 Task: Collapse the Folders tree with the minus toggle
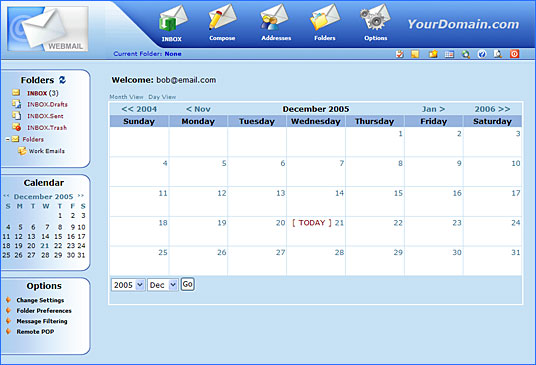(x=8, y=139)
